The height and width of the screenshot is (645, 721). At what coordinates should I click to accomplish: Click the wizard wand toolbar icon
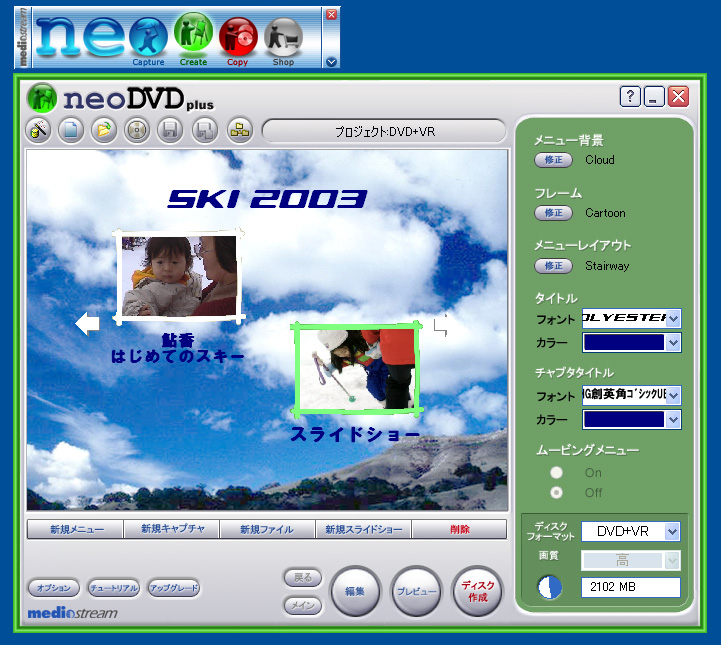pos(38,131)
